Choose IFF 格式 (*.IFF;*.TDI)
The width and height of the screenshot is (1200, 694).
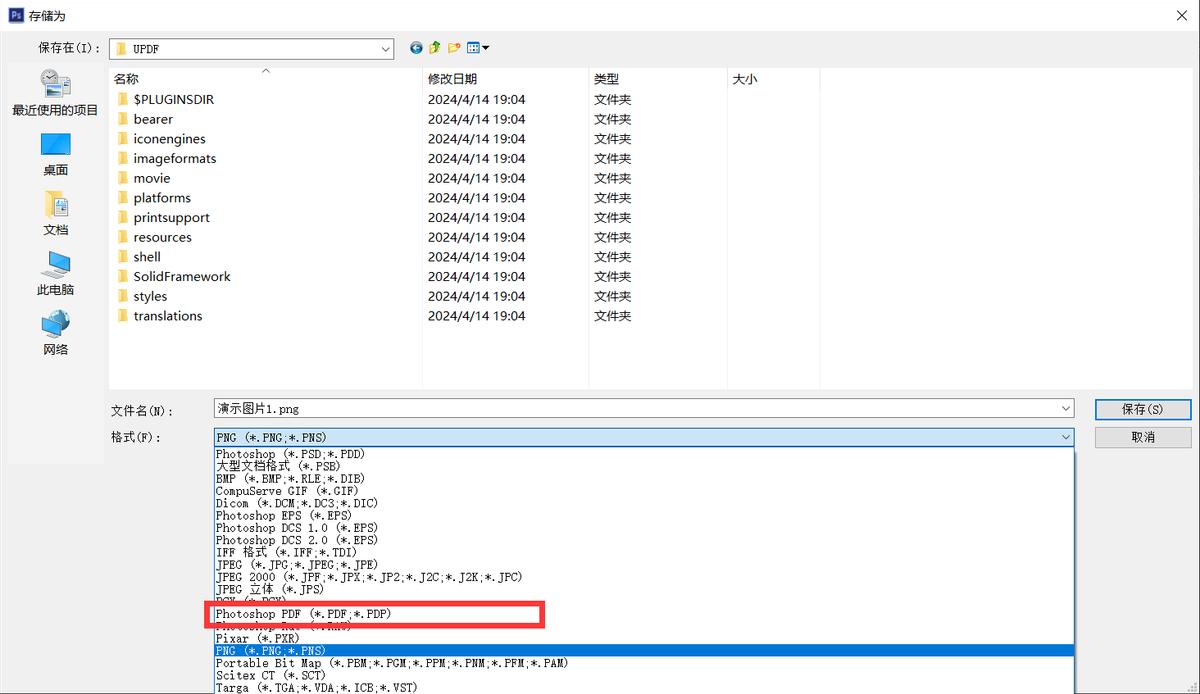coord(644,552)
